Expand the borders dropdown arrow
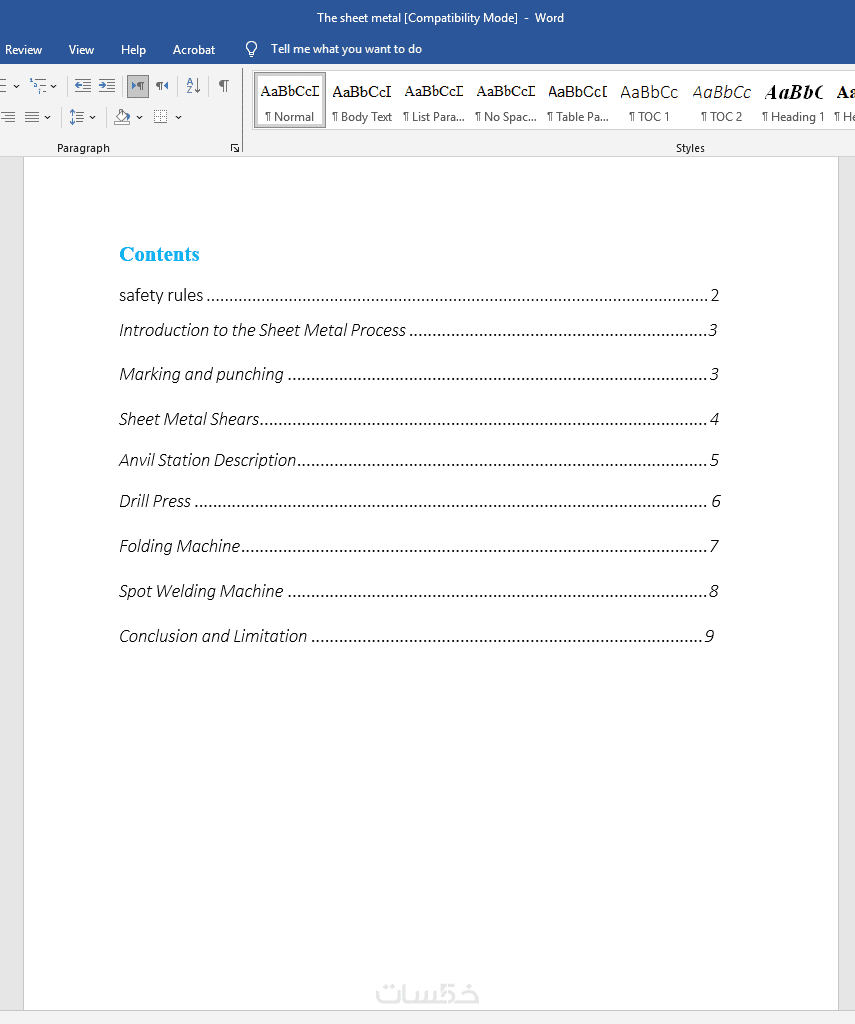The height and width of the screenshot is (1024, 855). (178, 118)
